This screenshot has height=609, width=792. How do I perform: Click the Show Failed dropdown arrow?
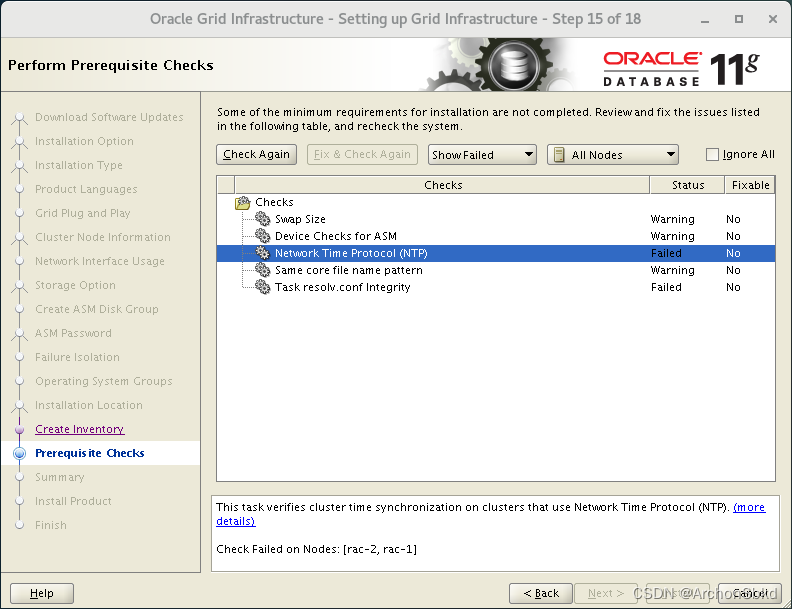[528, 154]
